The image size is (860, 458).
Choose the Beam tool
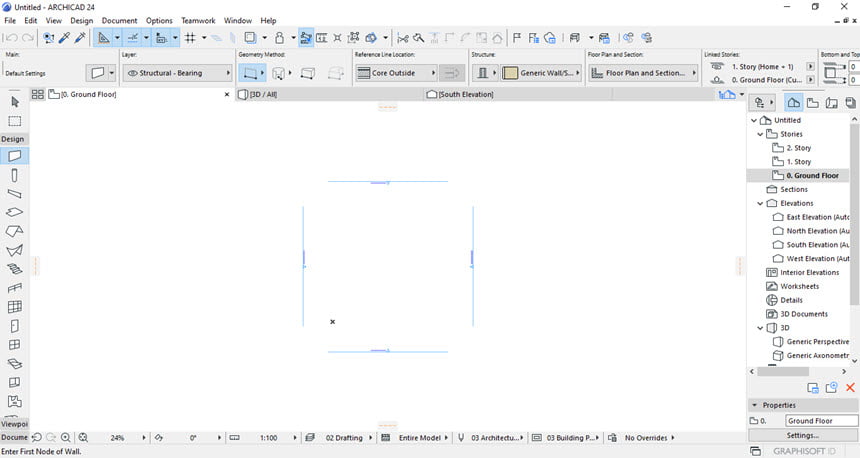coord(15,194)
